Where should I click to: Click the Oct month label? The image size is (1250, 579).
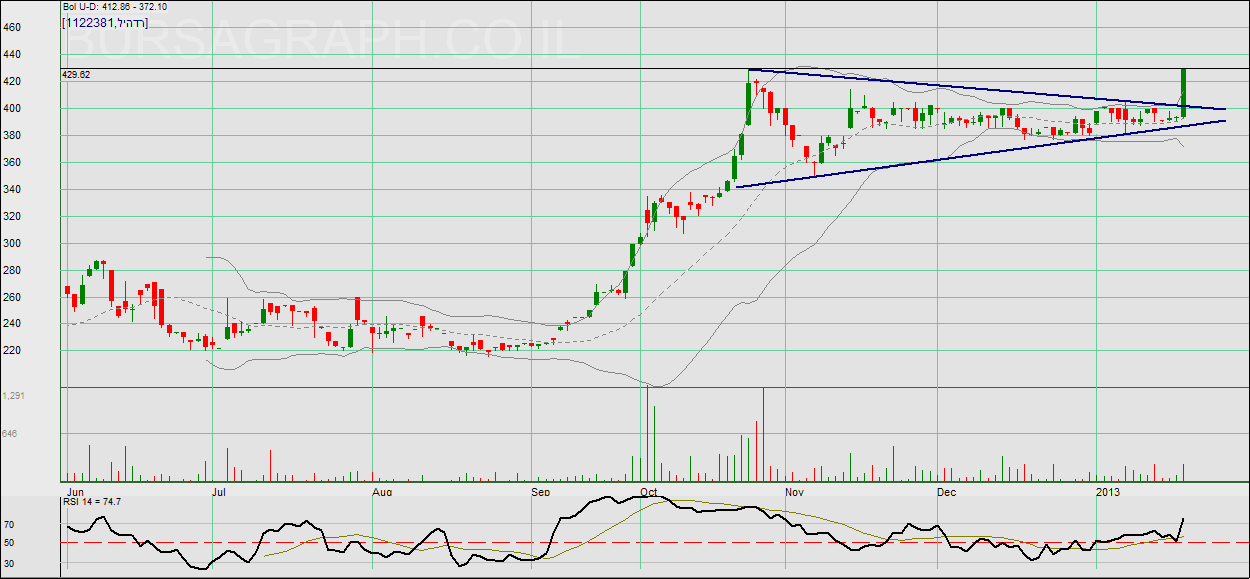648,492
